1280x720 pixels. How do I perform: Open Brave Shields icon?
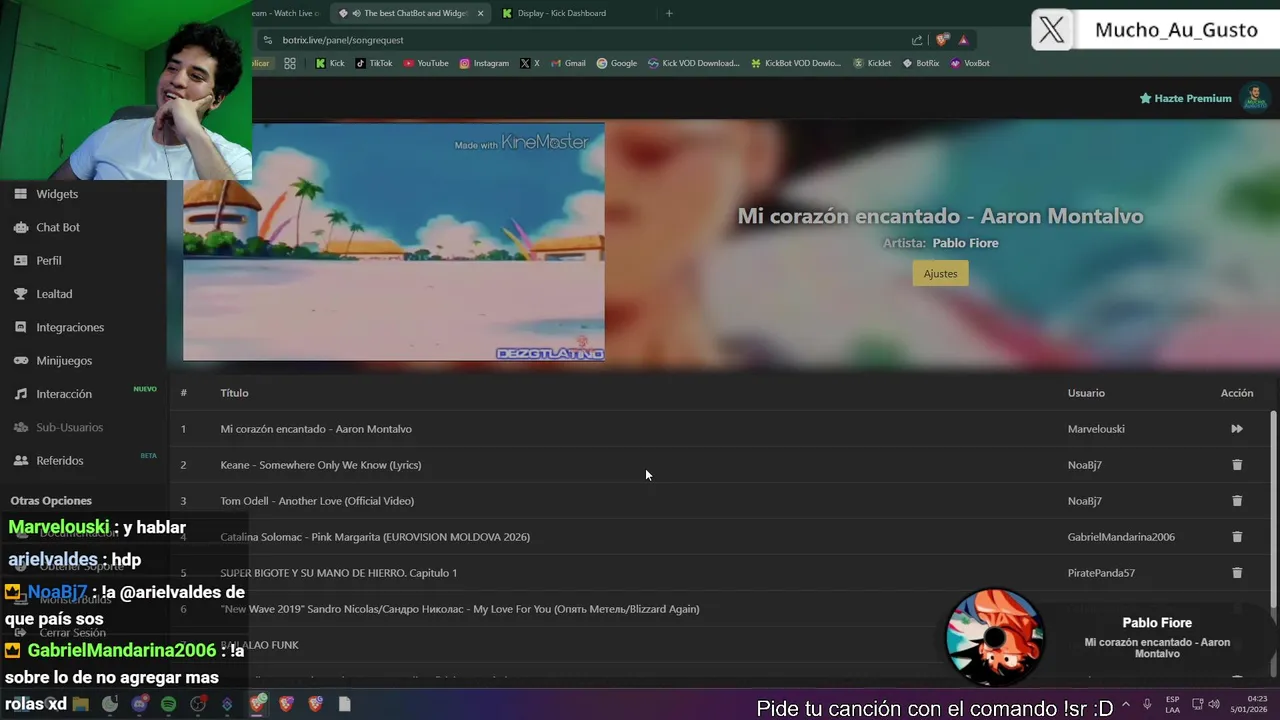[942, 40]
